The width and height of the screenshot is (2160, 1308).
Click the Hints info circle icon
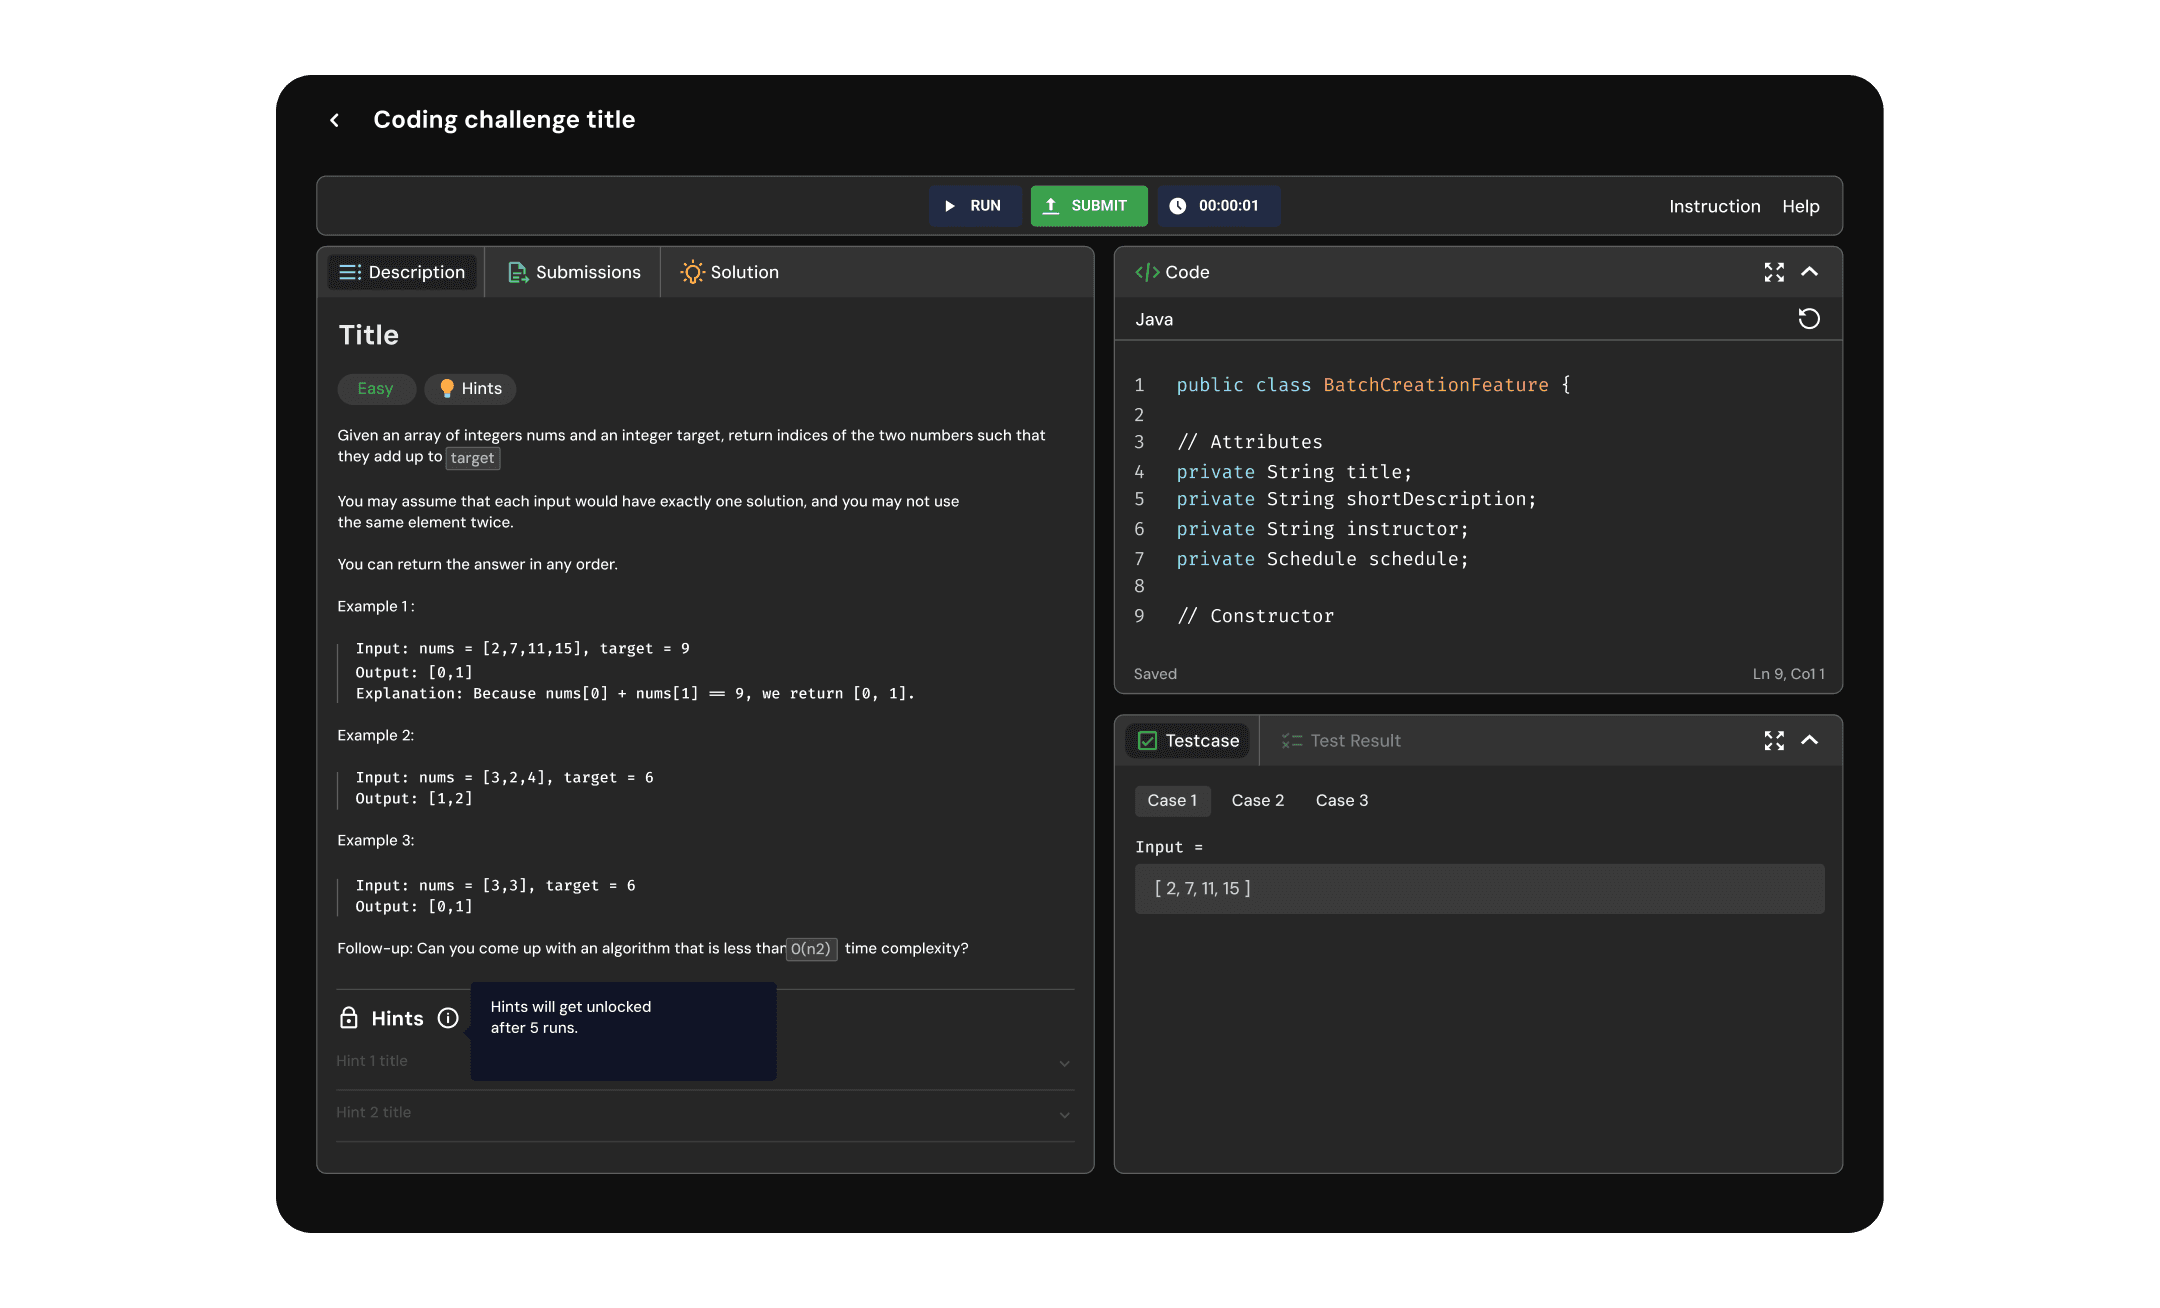click(x=448, y=1018)
